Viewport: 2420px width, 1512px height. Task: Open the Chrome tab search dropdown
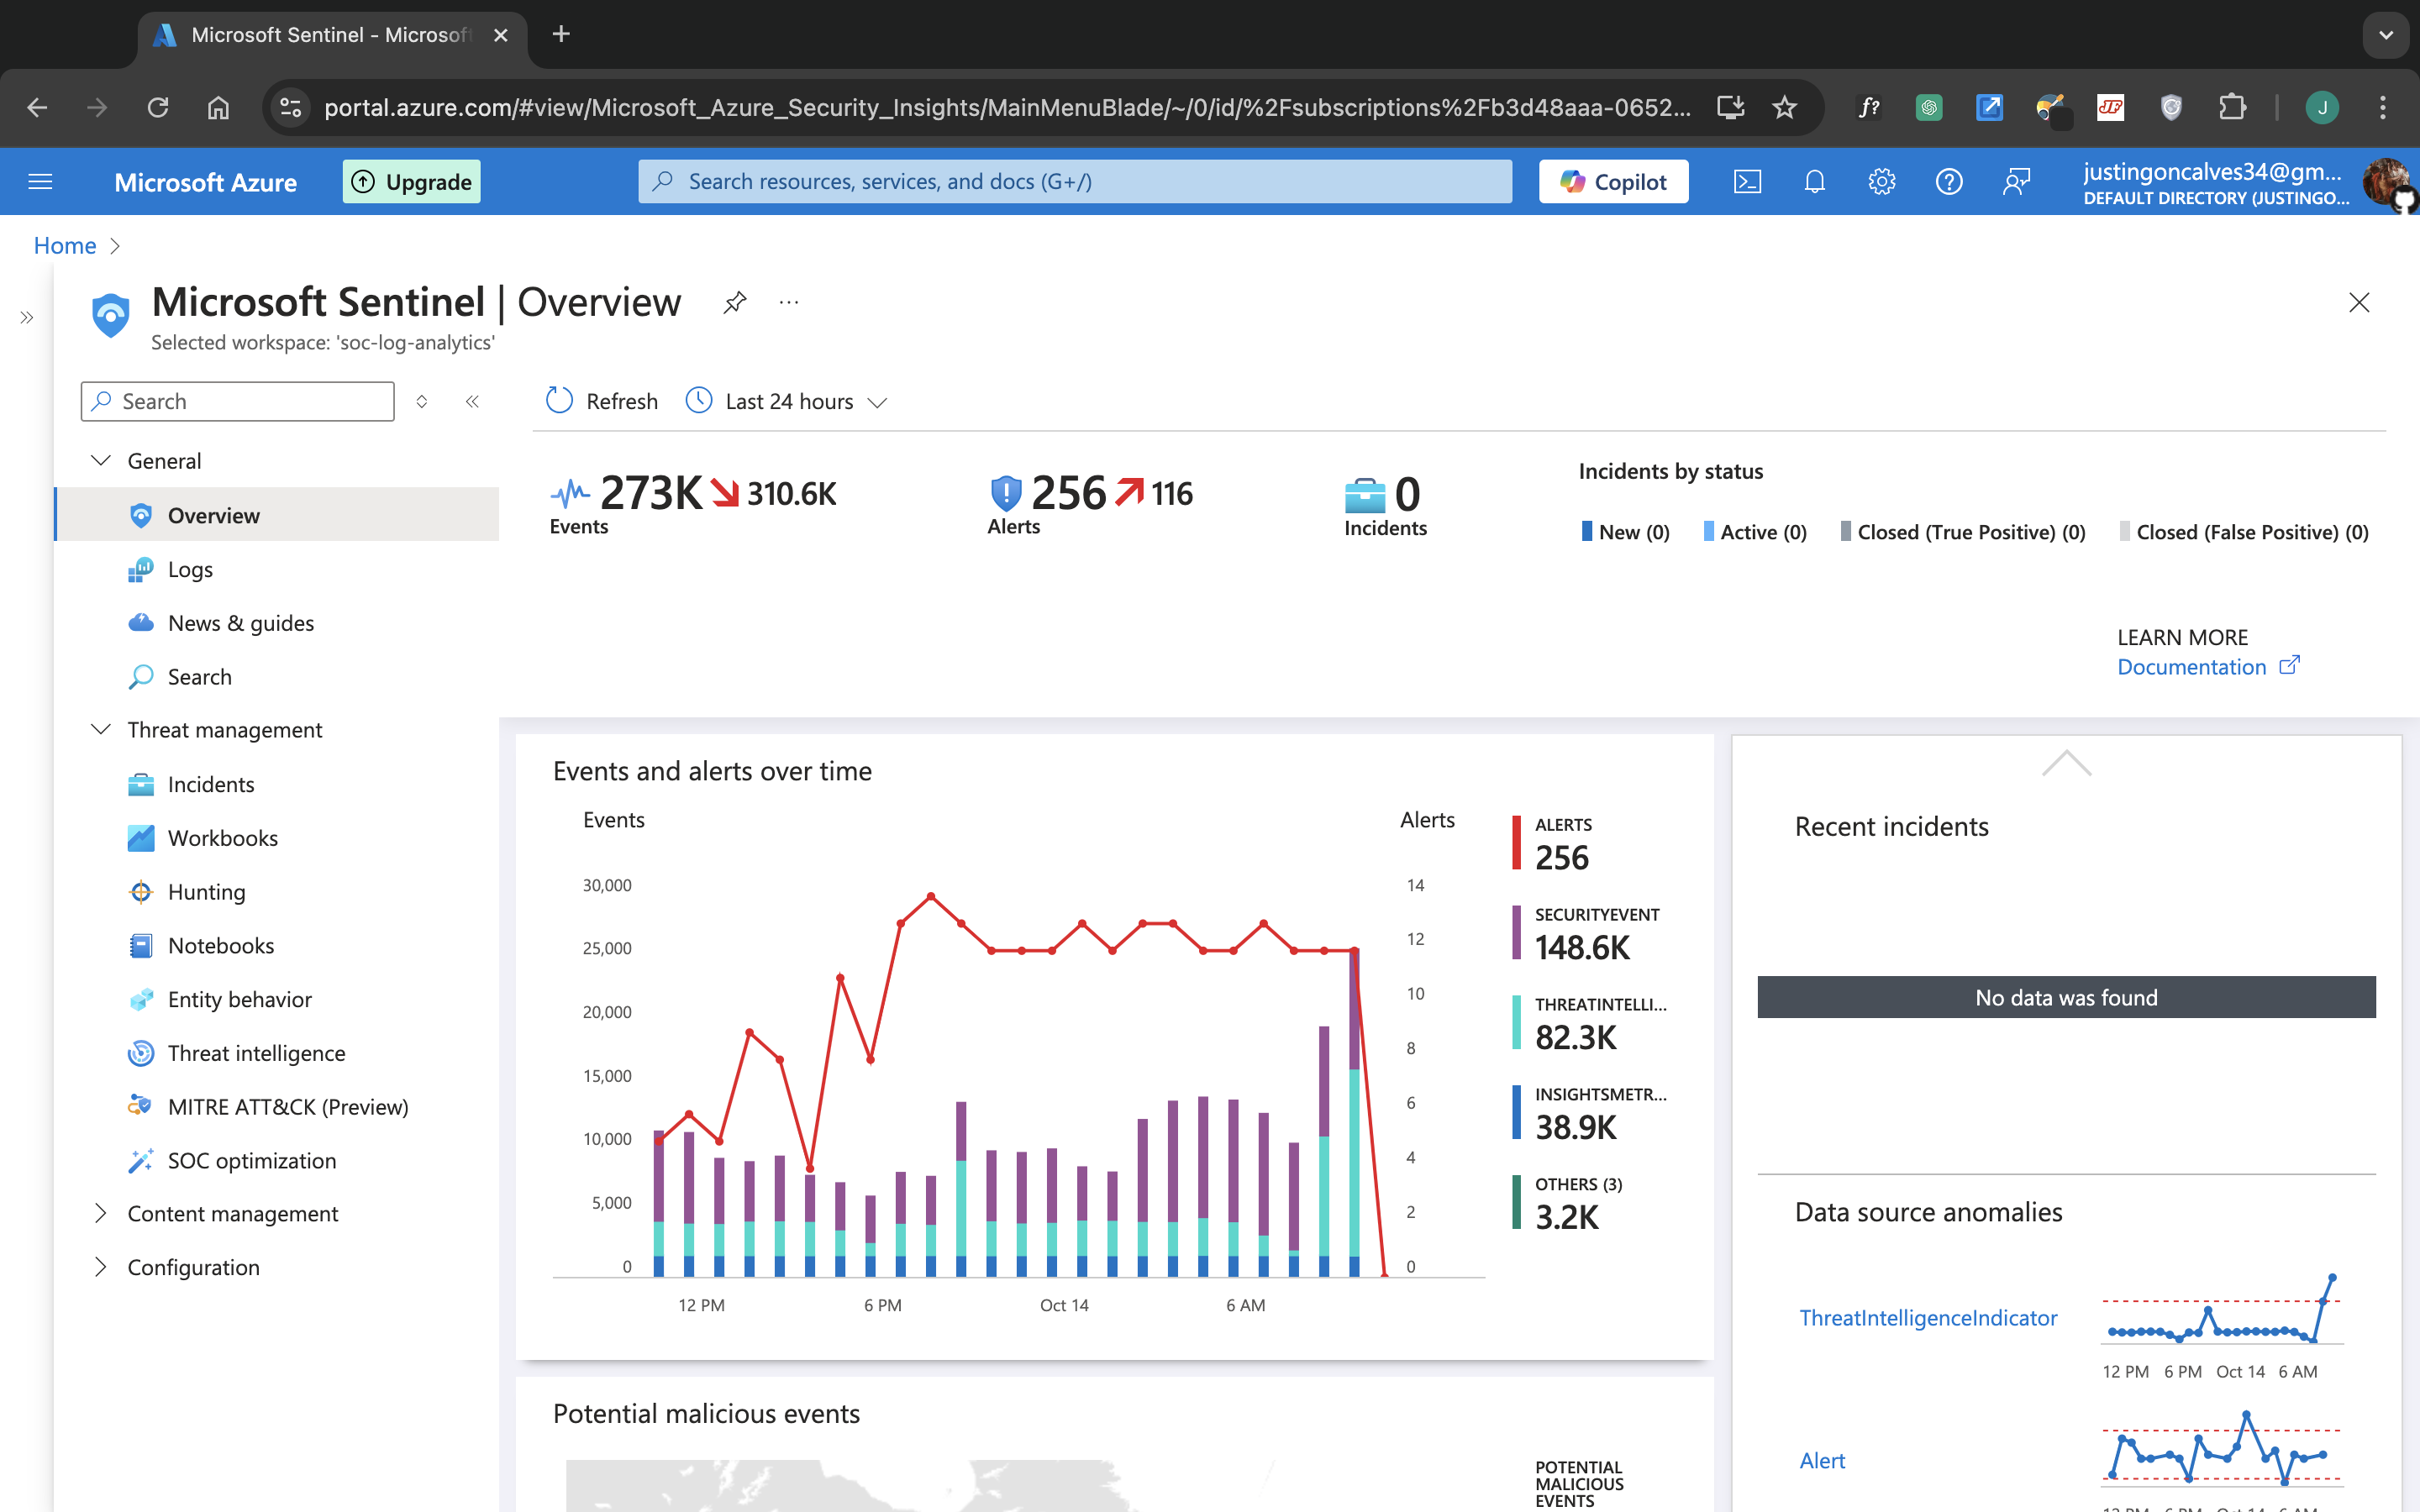tap(2386, 35)
